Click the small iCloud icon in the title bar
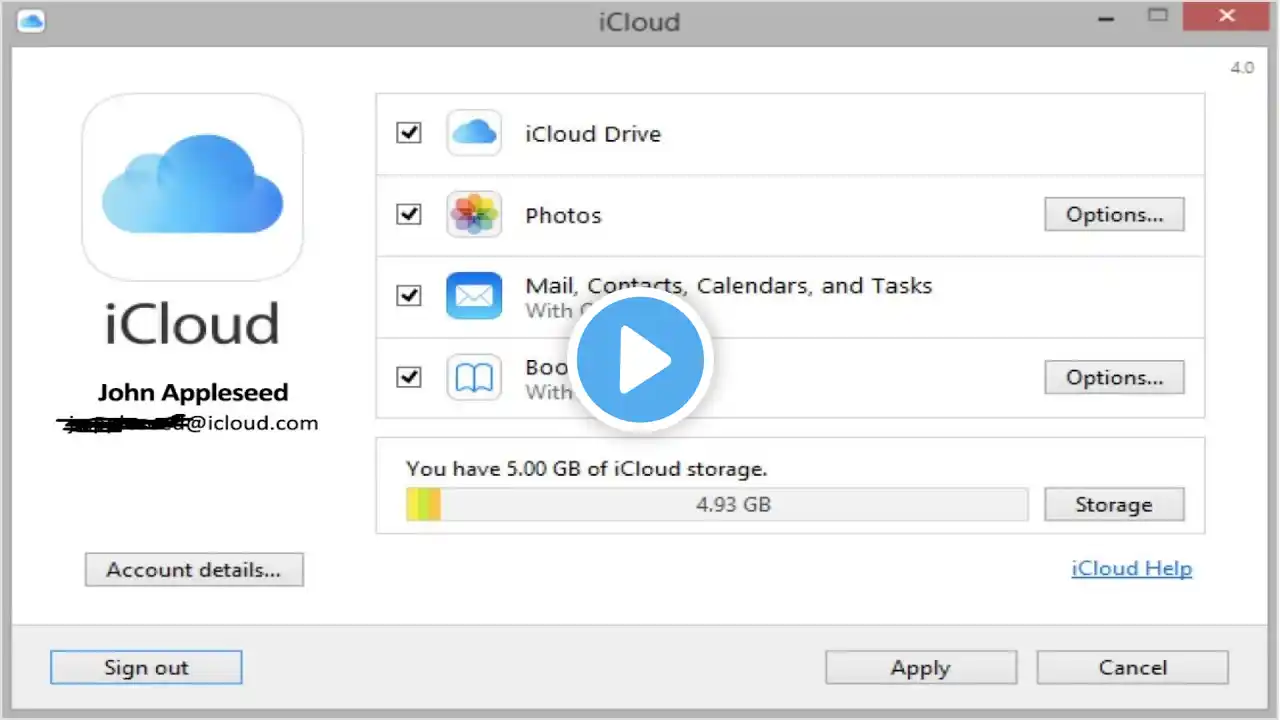This screenshot has height=720, width=1280. (31, 20)
